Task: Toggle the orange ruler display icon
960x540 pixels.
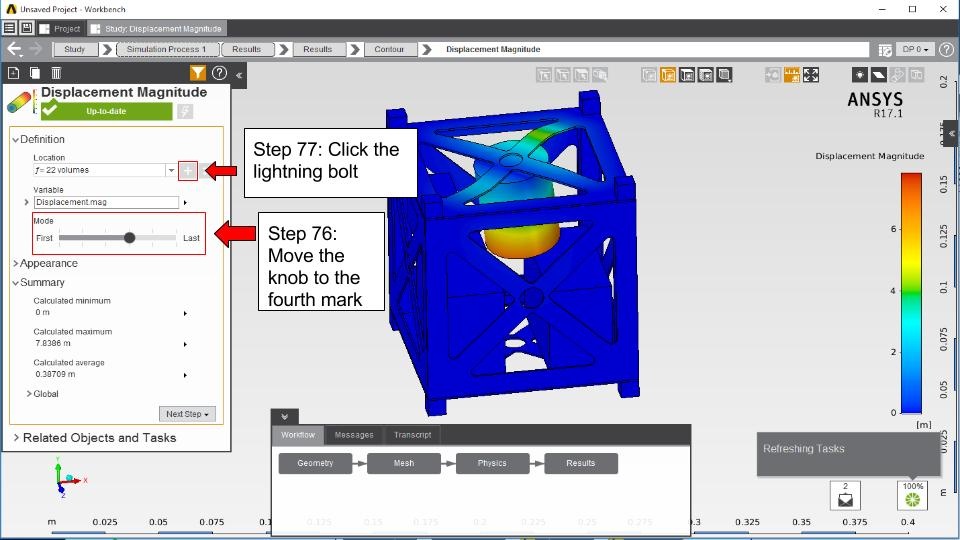Action: [x=792, y=75]
